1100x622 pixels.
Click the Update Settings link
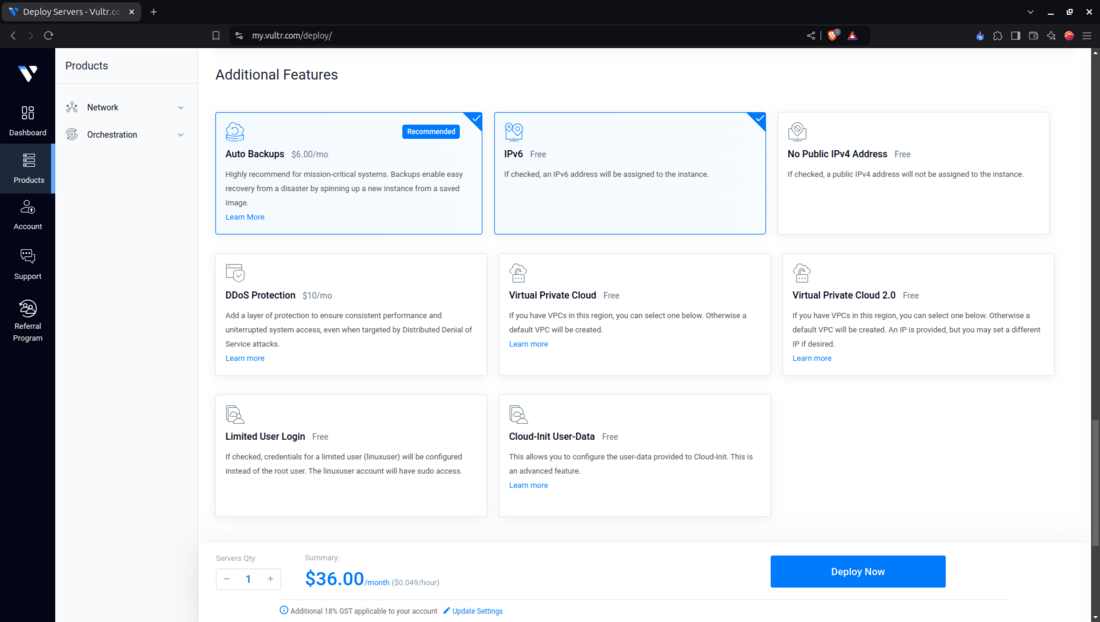pos(477,611)
